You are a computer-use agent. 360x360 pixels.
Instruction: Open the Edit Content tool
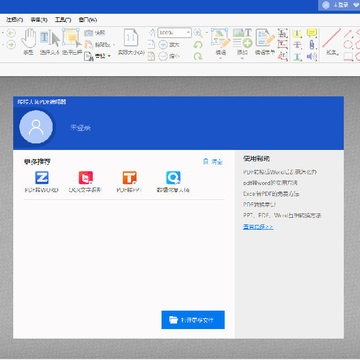tap(221, 42)
